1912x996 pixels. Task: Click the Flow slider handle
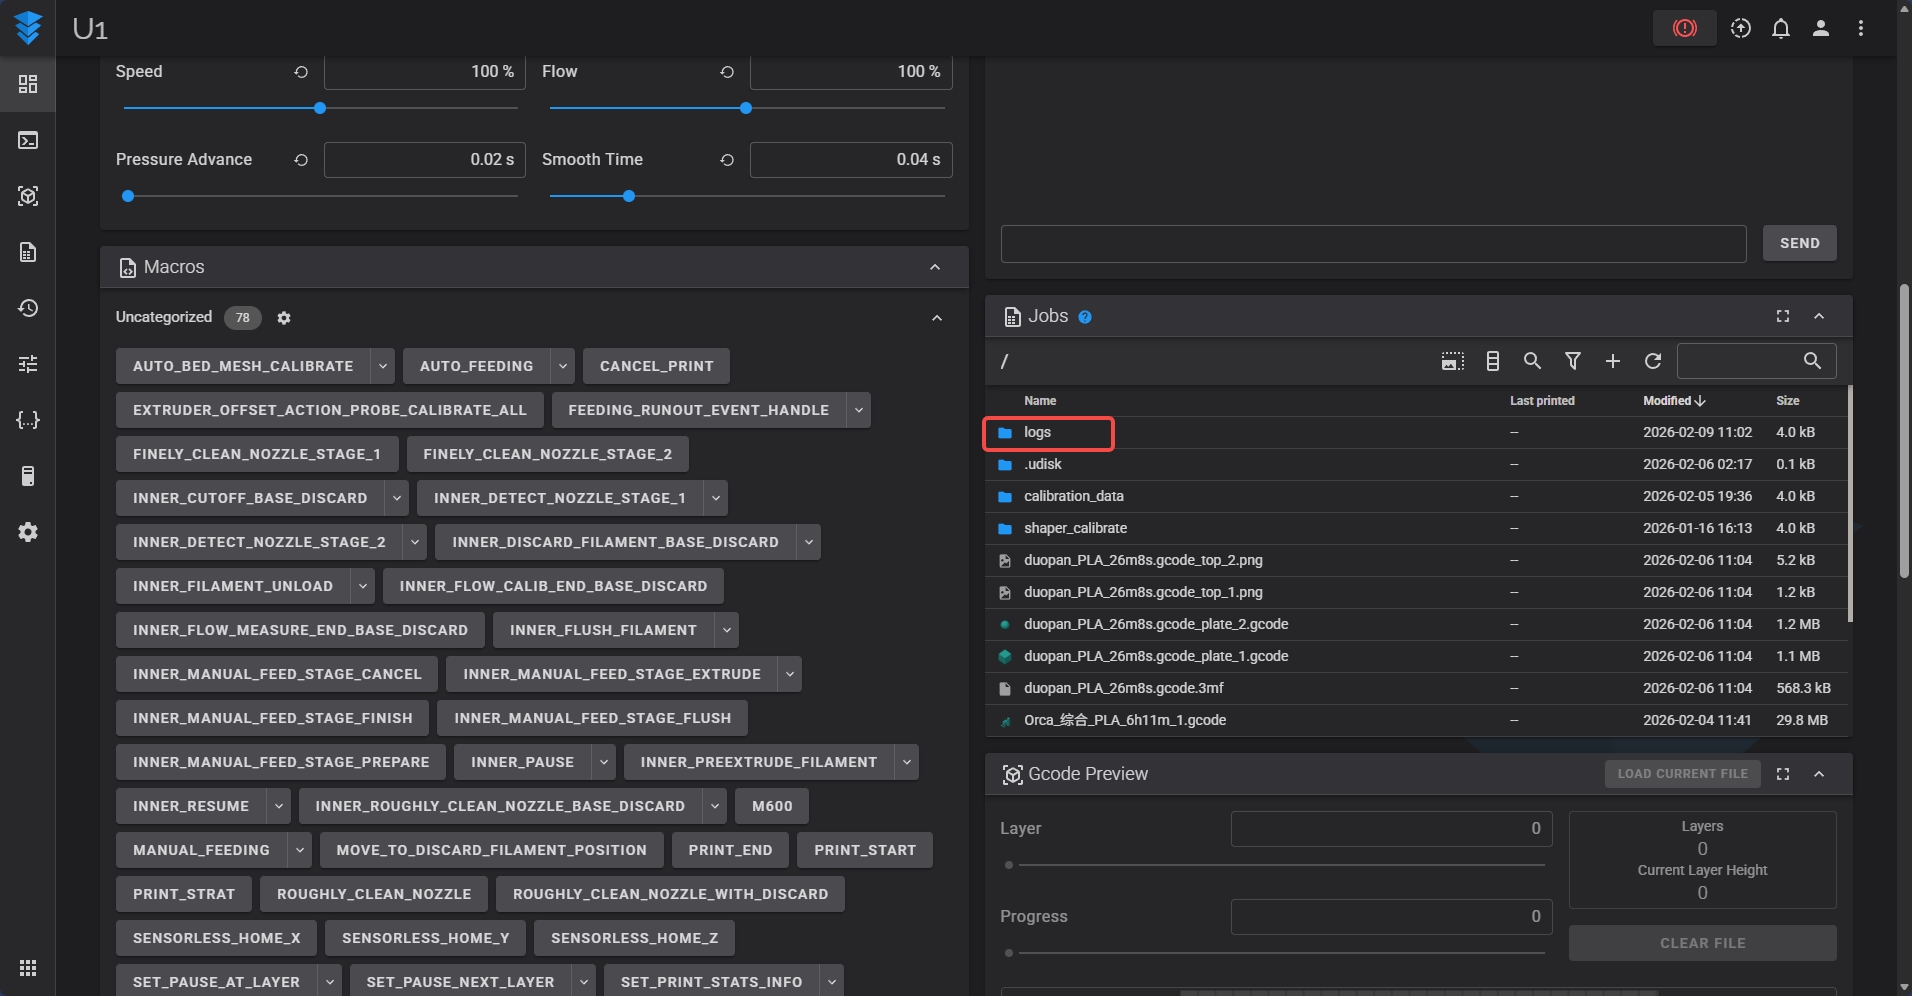[745, 108]
